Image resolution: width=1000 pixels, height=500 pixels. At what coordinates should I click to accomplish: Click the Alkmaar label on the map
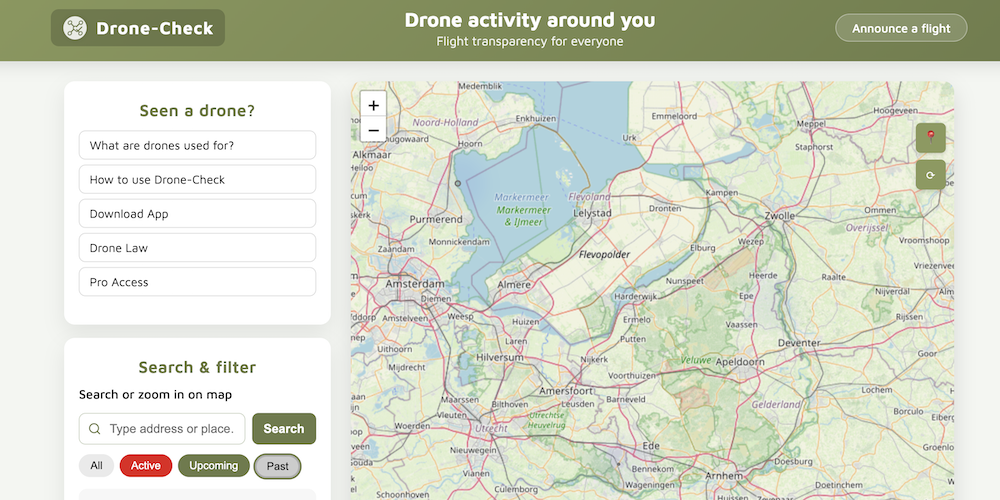point(372,154)
